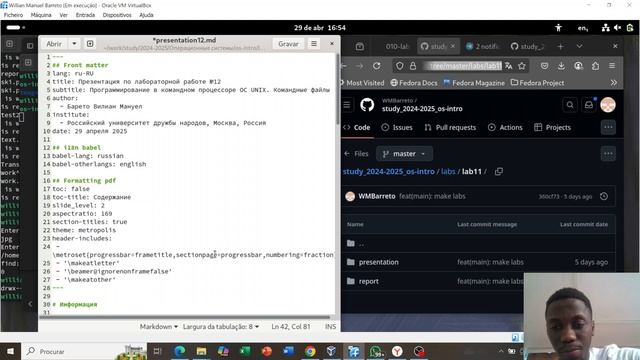The image size is (640, 360).
Task: Open report folder link
Action: click(x=369, y=281)
